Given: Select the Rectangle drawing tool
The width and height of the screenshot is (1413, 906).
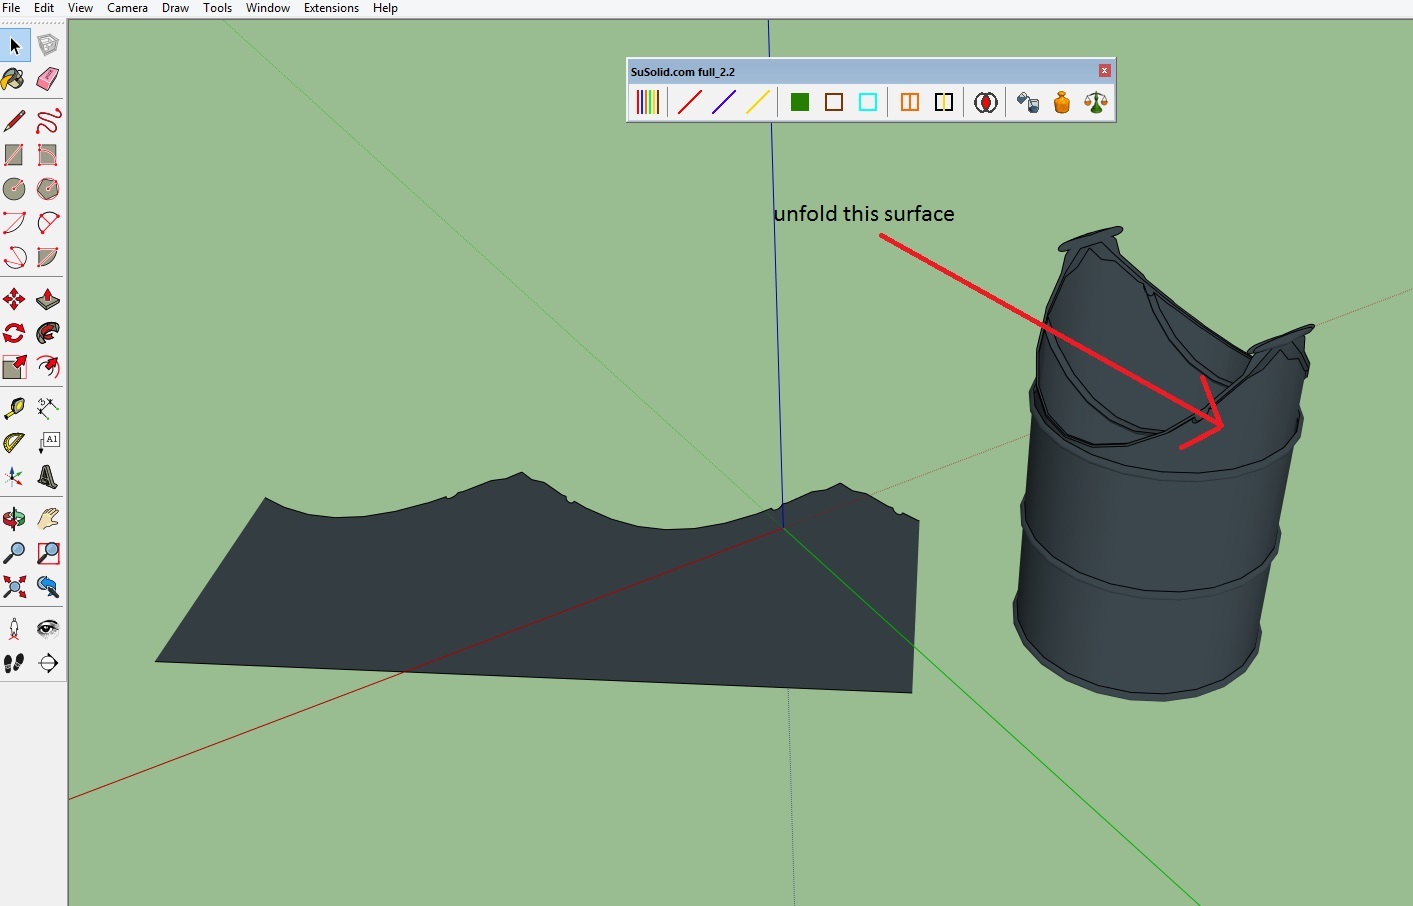Looking at the screenshot, I should (x=15, y=155).
